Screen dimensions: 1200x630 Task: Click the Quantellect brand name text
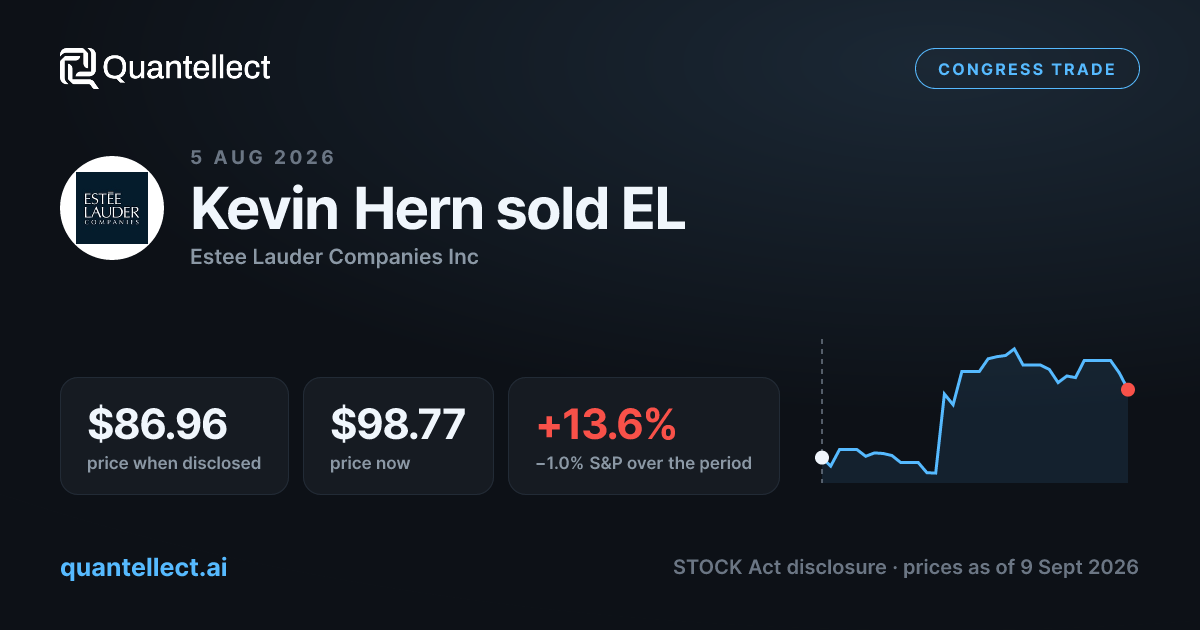click(187, 68)
